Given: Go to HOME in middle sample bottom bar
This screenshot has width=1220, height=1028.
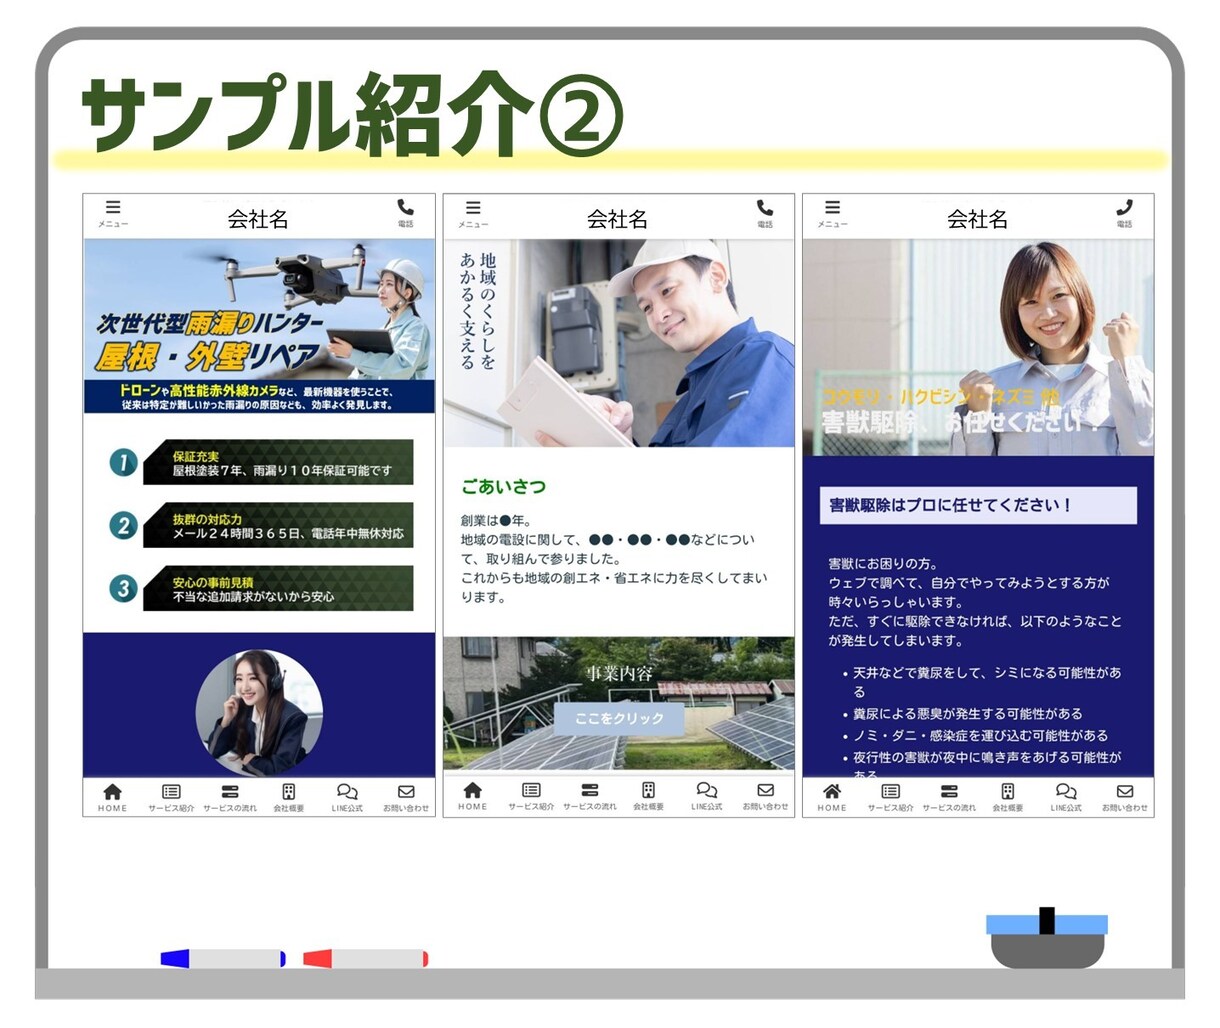Looking at the screenshot, I should 473,796.
